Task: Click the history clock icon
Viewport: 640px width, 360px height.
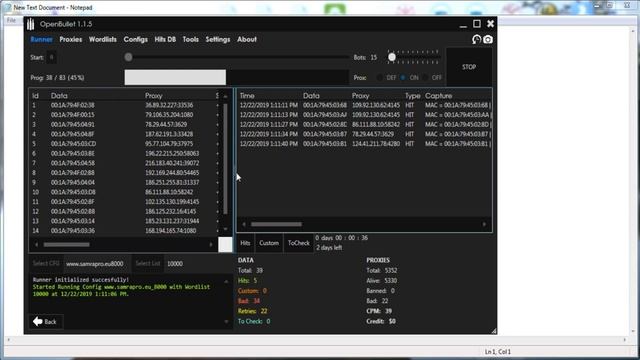Action: [476, 39]
